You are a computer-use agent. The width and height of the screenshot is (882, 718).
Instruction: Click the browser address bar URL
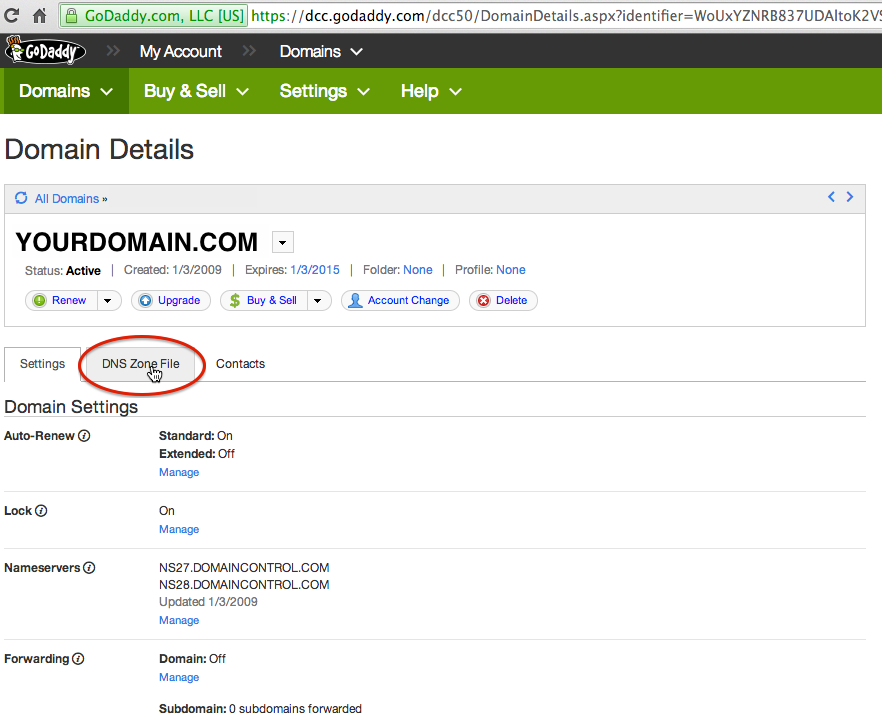566,16
